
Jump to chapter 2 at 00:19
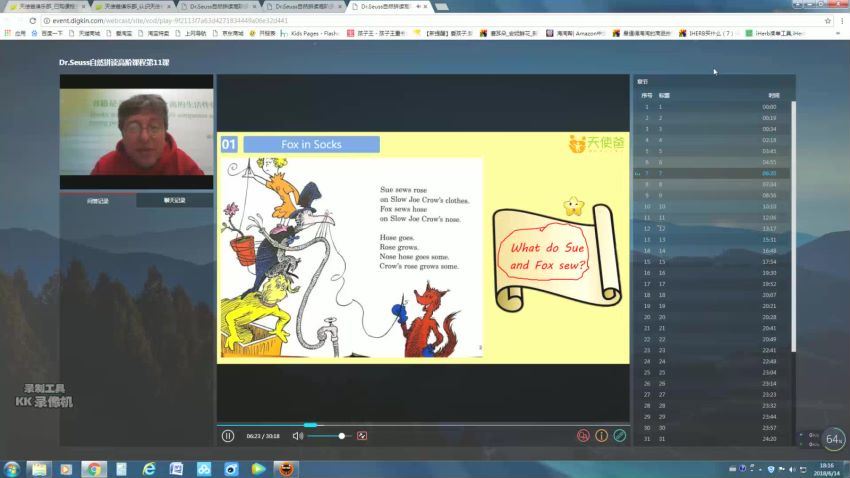click(x=711, y=118)
